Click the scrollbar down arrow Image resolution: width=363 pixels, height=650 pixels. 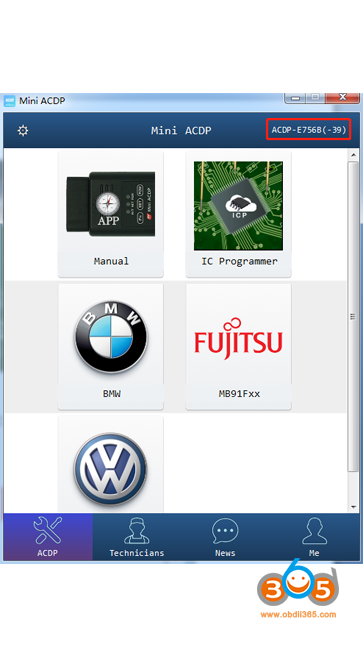coord(353,507)
